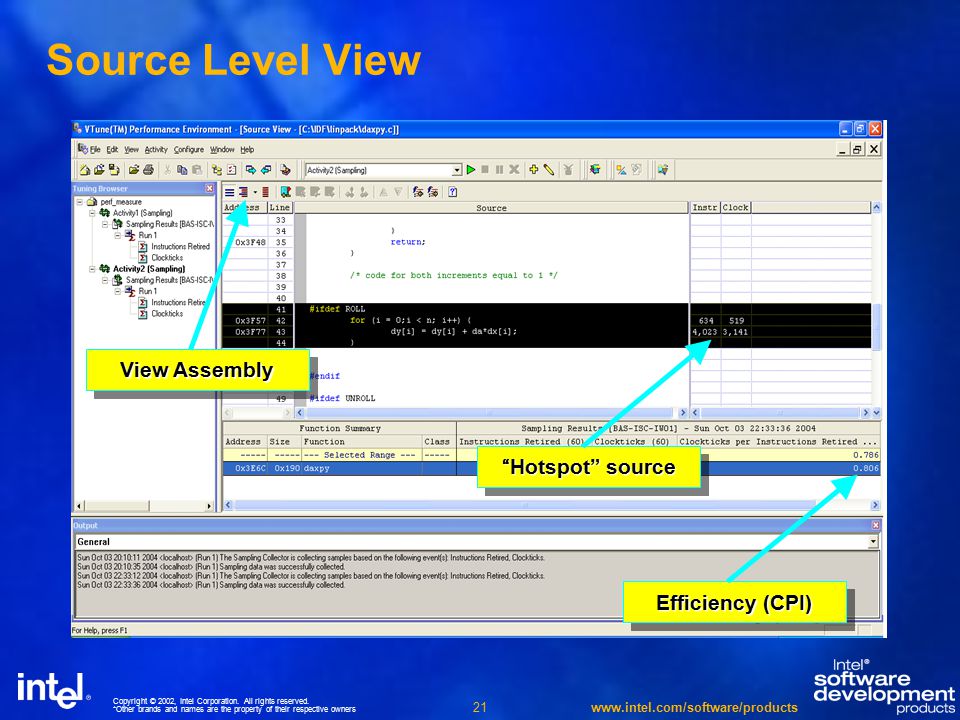Click the checklist properties icon in the main toolbar
Screen dimensions: 960x720
click(x=231, y=170)
